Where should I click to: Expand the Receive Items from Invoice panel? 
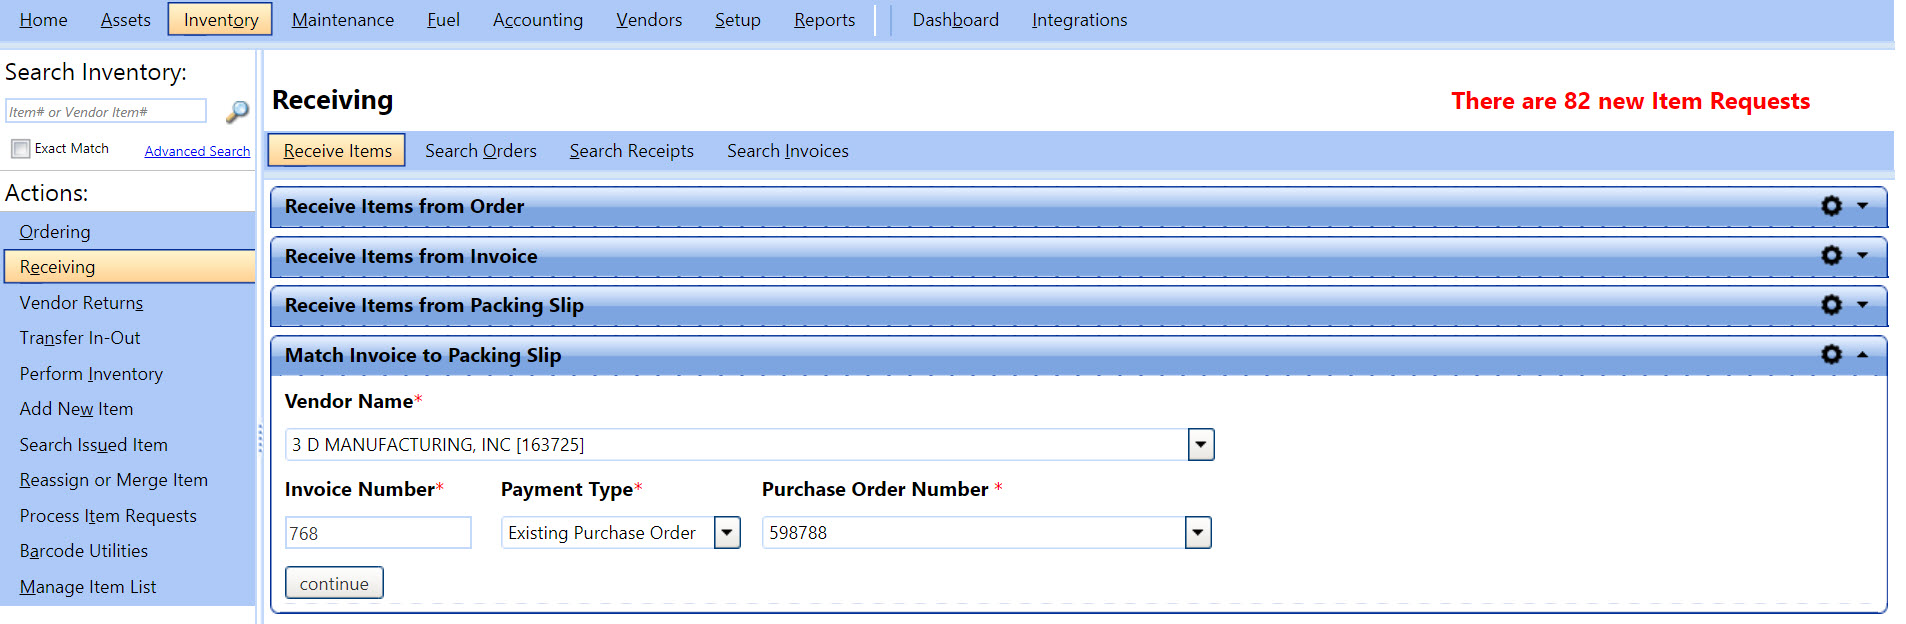1862,256
